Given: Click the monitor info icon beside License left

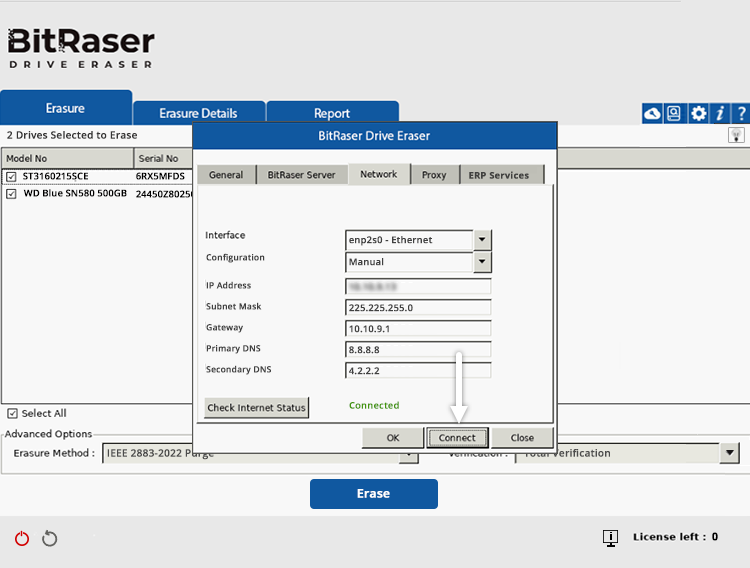Looking at the screenshot, I should pyautogui.click(x=610, y=538).
